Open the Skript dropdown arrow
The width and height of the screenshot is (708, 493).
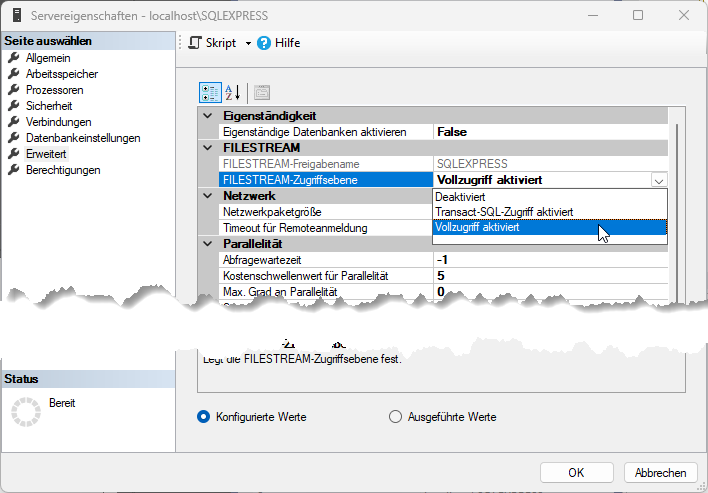[x=248, y=43]
